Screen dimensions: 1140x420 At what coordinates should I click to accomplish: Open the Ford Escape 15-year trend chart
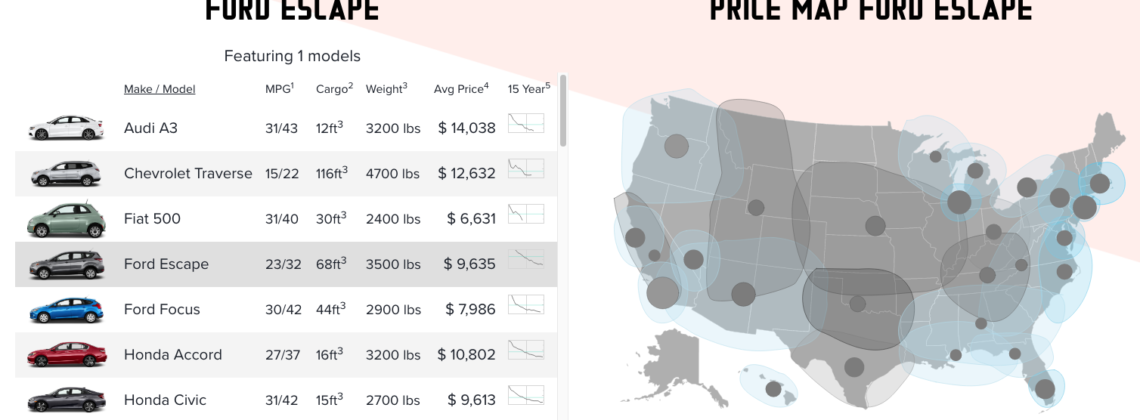click(x=526, y=260)
